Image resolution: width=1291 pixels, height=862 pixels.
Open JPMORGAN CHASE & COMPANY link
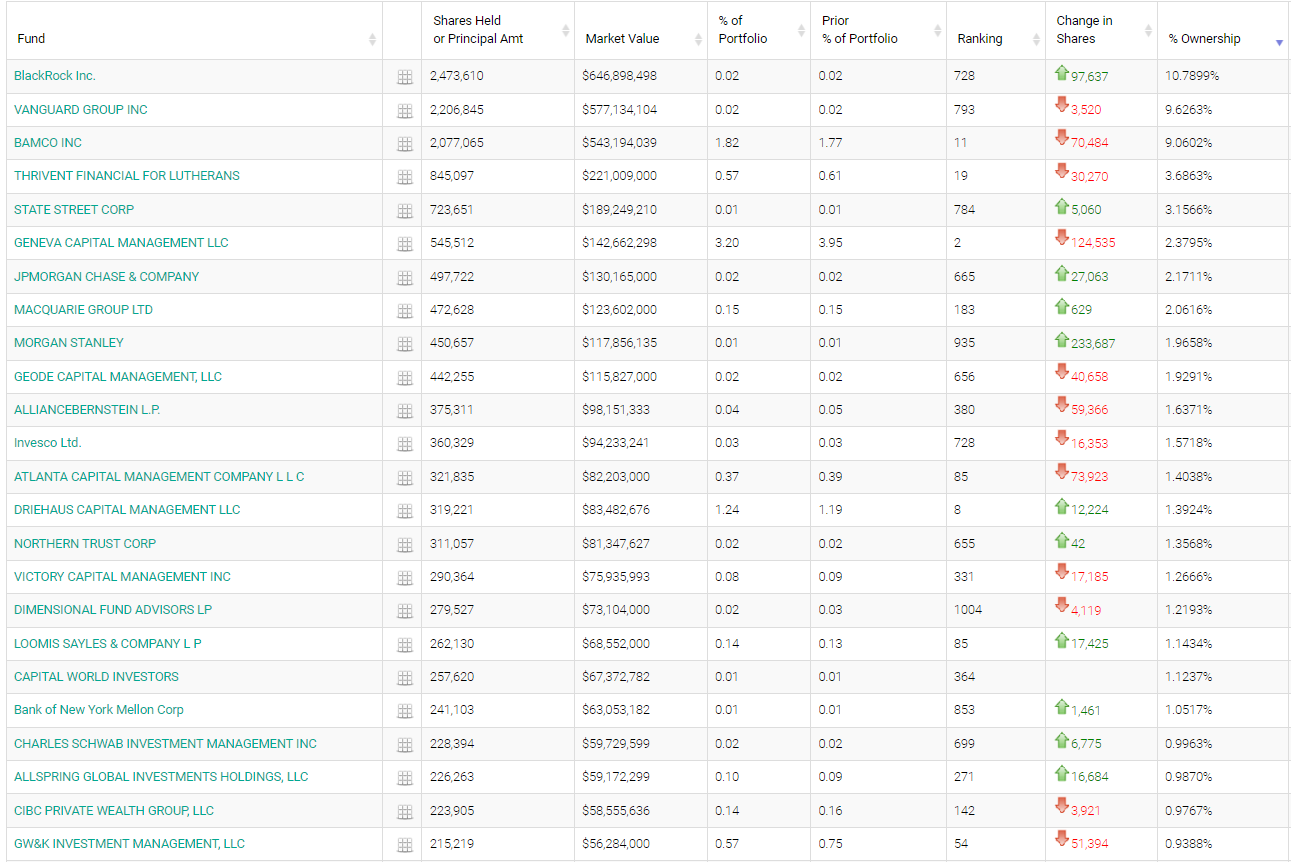click(107, 277)
